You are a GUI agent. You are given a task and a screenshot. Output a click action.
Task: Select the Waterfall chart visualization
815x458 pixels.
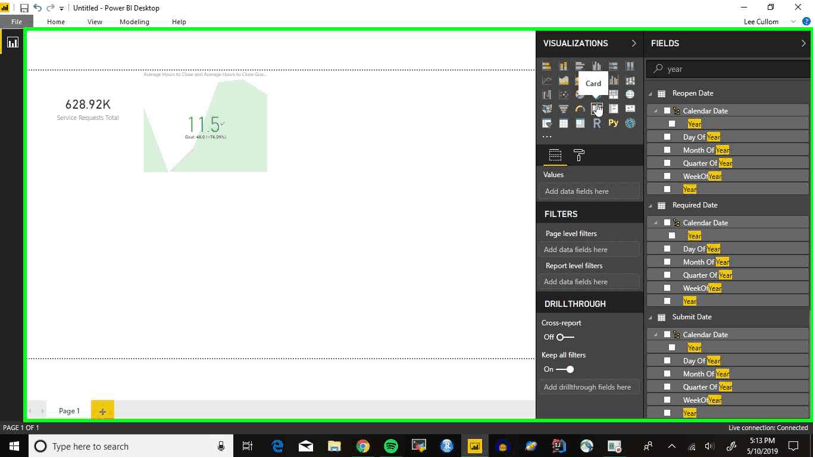tap(547, 95)
